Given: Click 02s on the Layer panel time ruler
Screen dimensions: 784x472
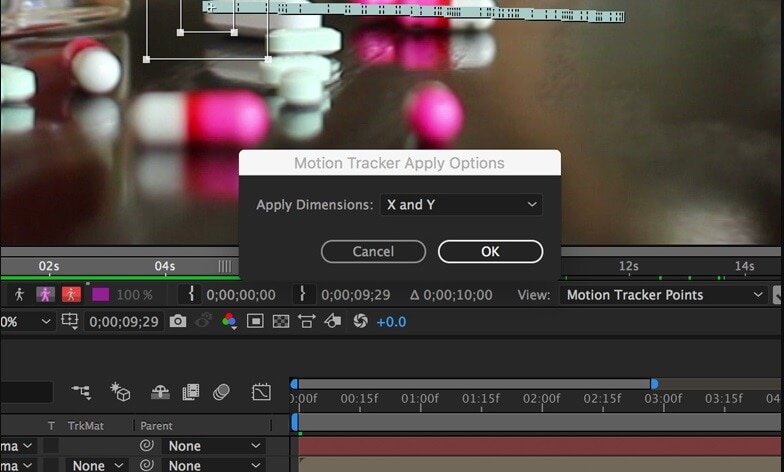Looking at the screenshot, I should (x=49, y=266).
